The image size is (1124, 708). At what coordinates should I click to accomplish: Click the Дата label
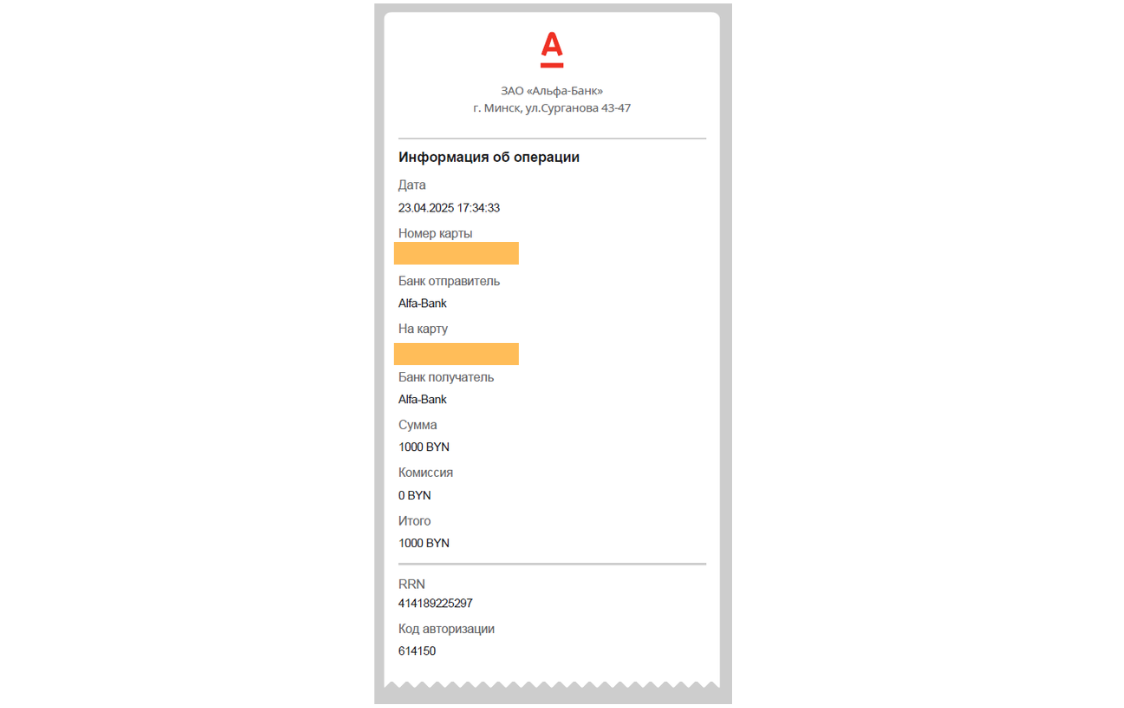(x=412, y=185)
